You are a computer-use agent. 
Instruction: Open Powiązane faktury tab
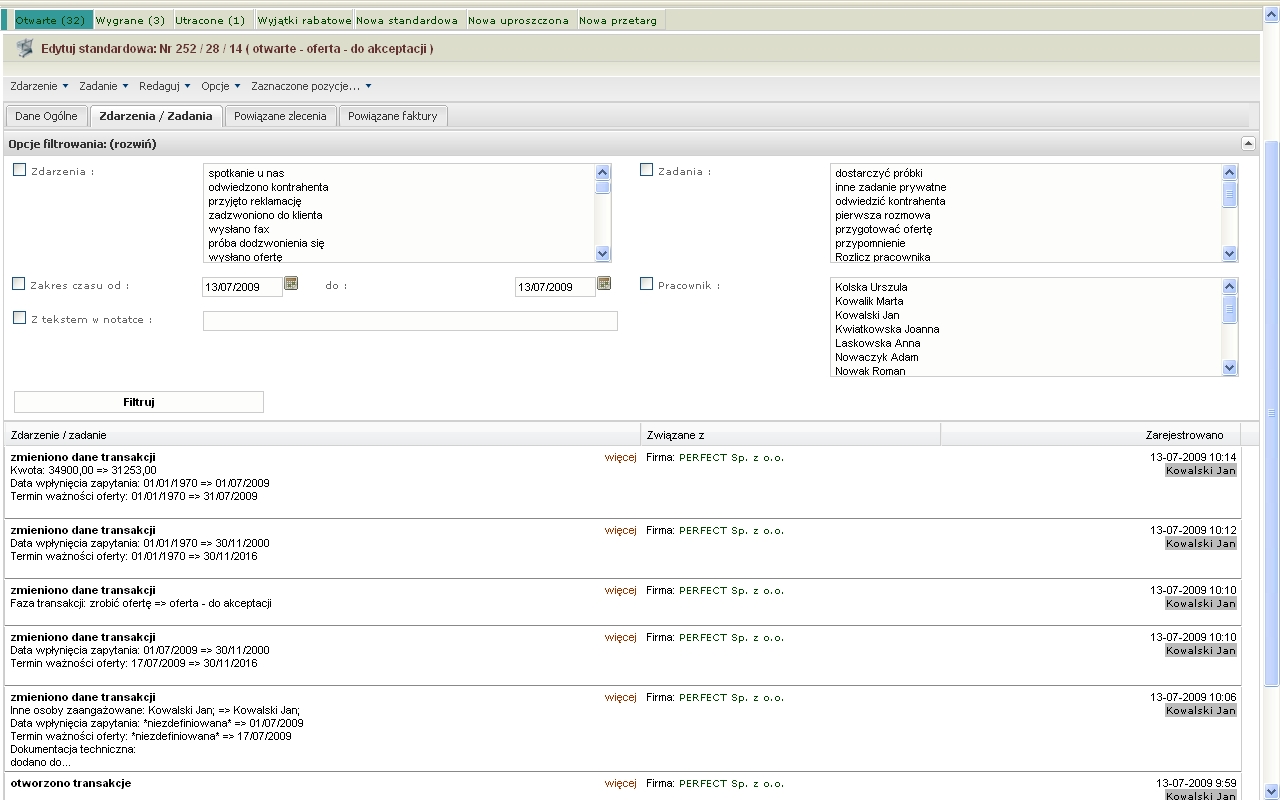(x=393, y=116)
